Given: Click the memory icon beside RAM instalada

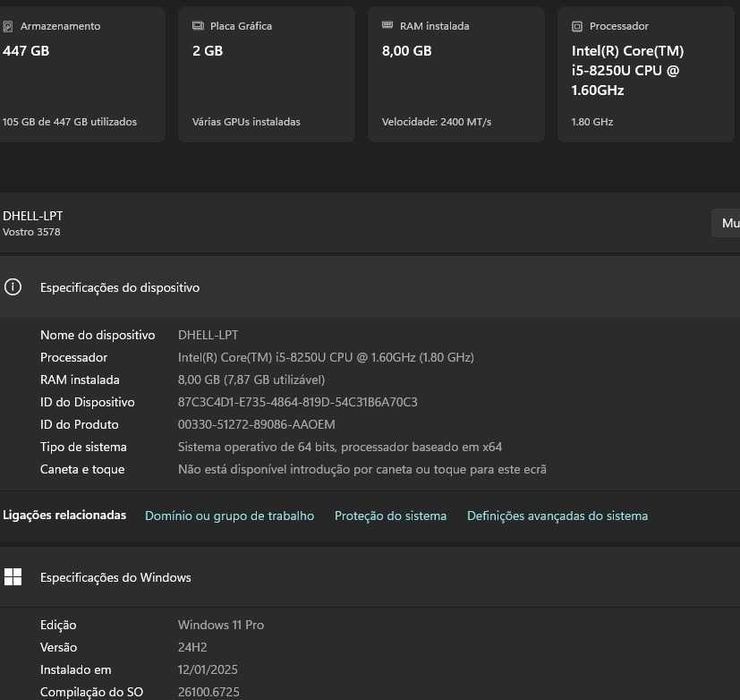Looking at the screenshot, I should [387, 25].
